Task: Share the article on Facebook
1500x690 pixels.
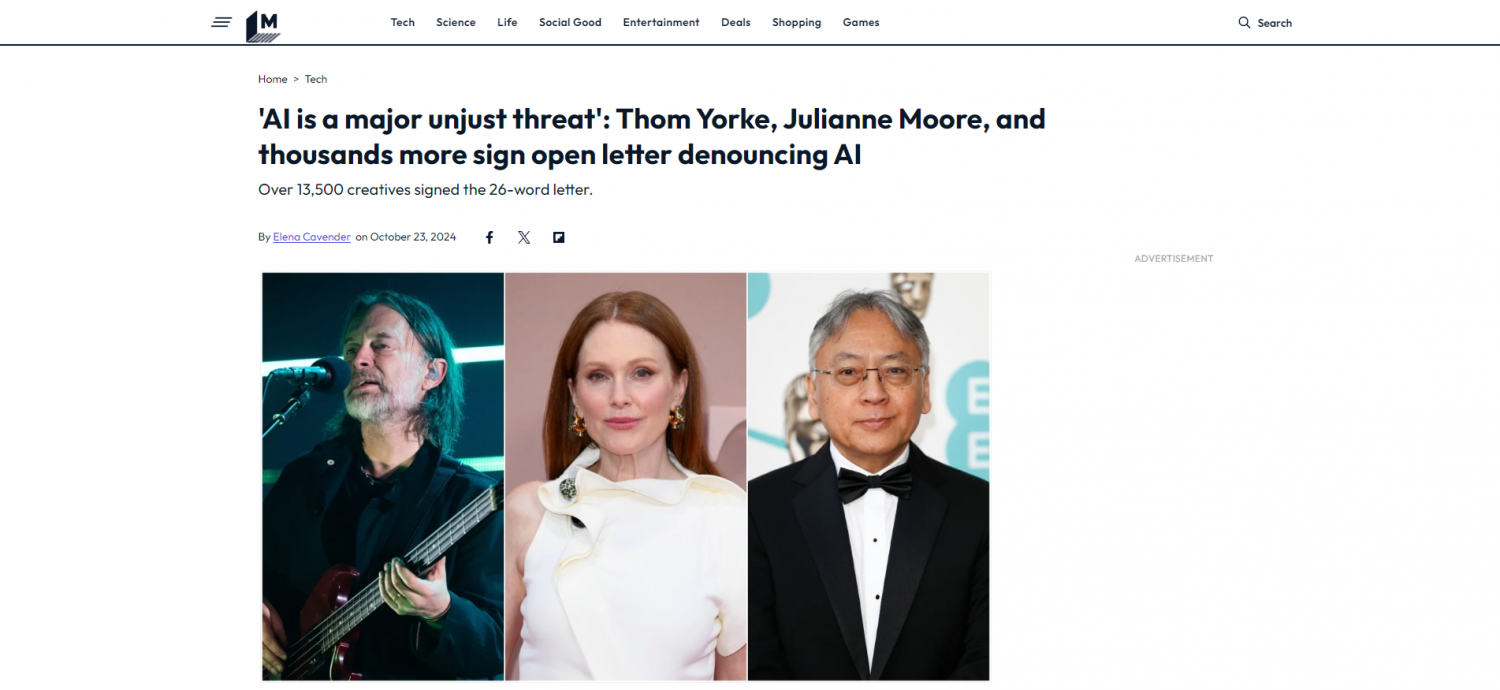Action: 490,237
